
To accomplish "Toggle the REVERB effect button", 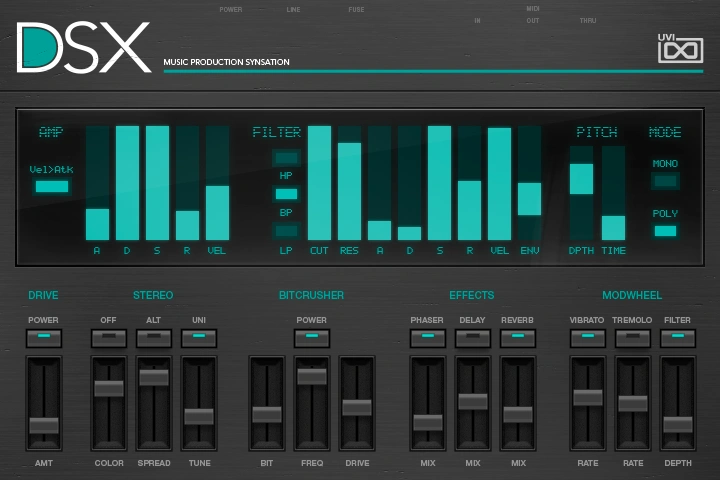I will [518, 339].
